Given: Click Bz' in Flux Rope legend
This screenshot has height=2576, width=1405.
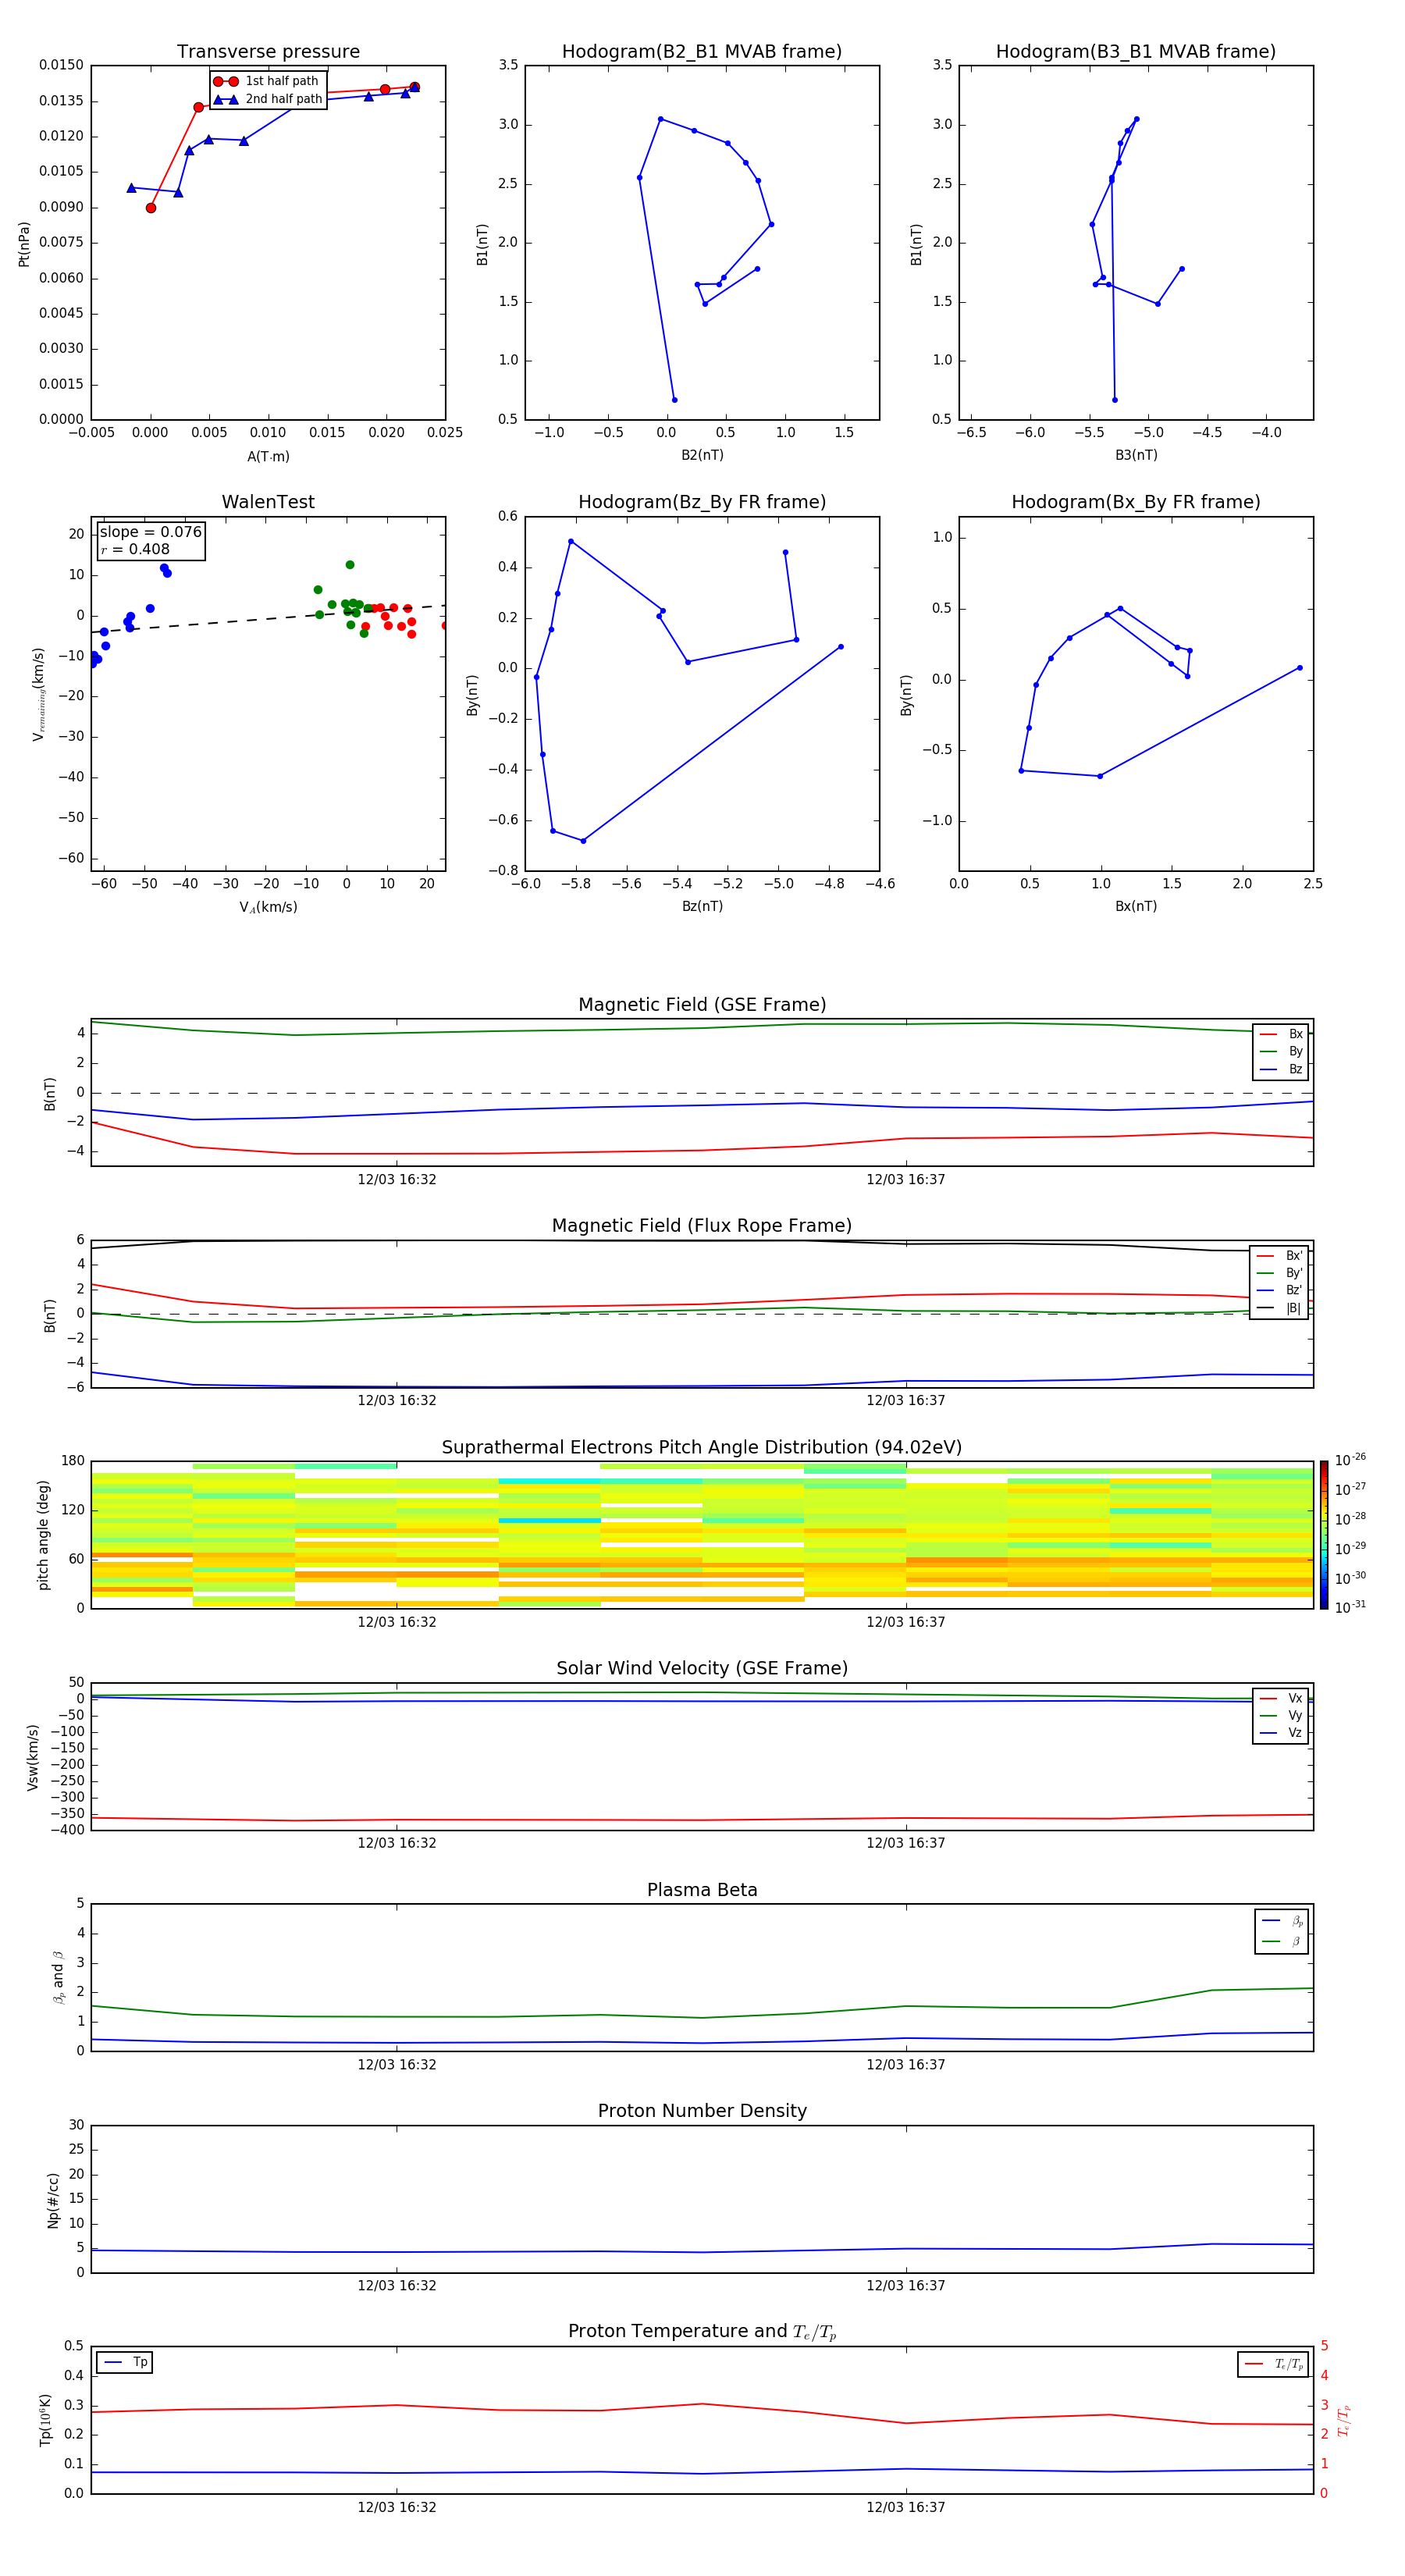Looking at the screenshot, I should click(x=1279, y=1290).
